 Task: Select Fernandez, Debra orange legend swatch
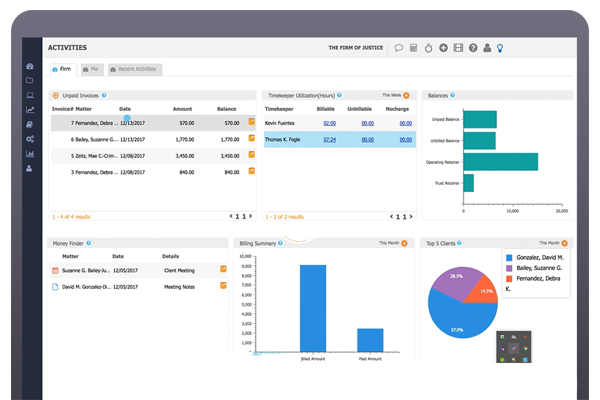509,279
